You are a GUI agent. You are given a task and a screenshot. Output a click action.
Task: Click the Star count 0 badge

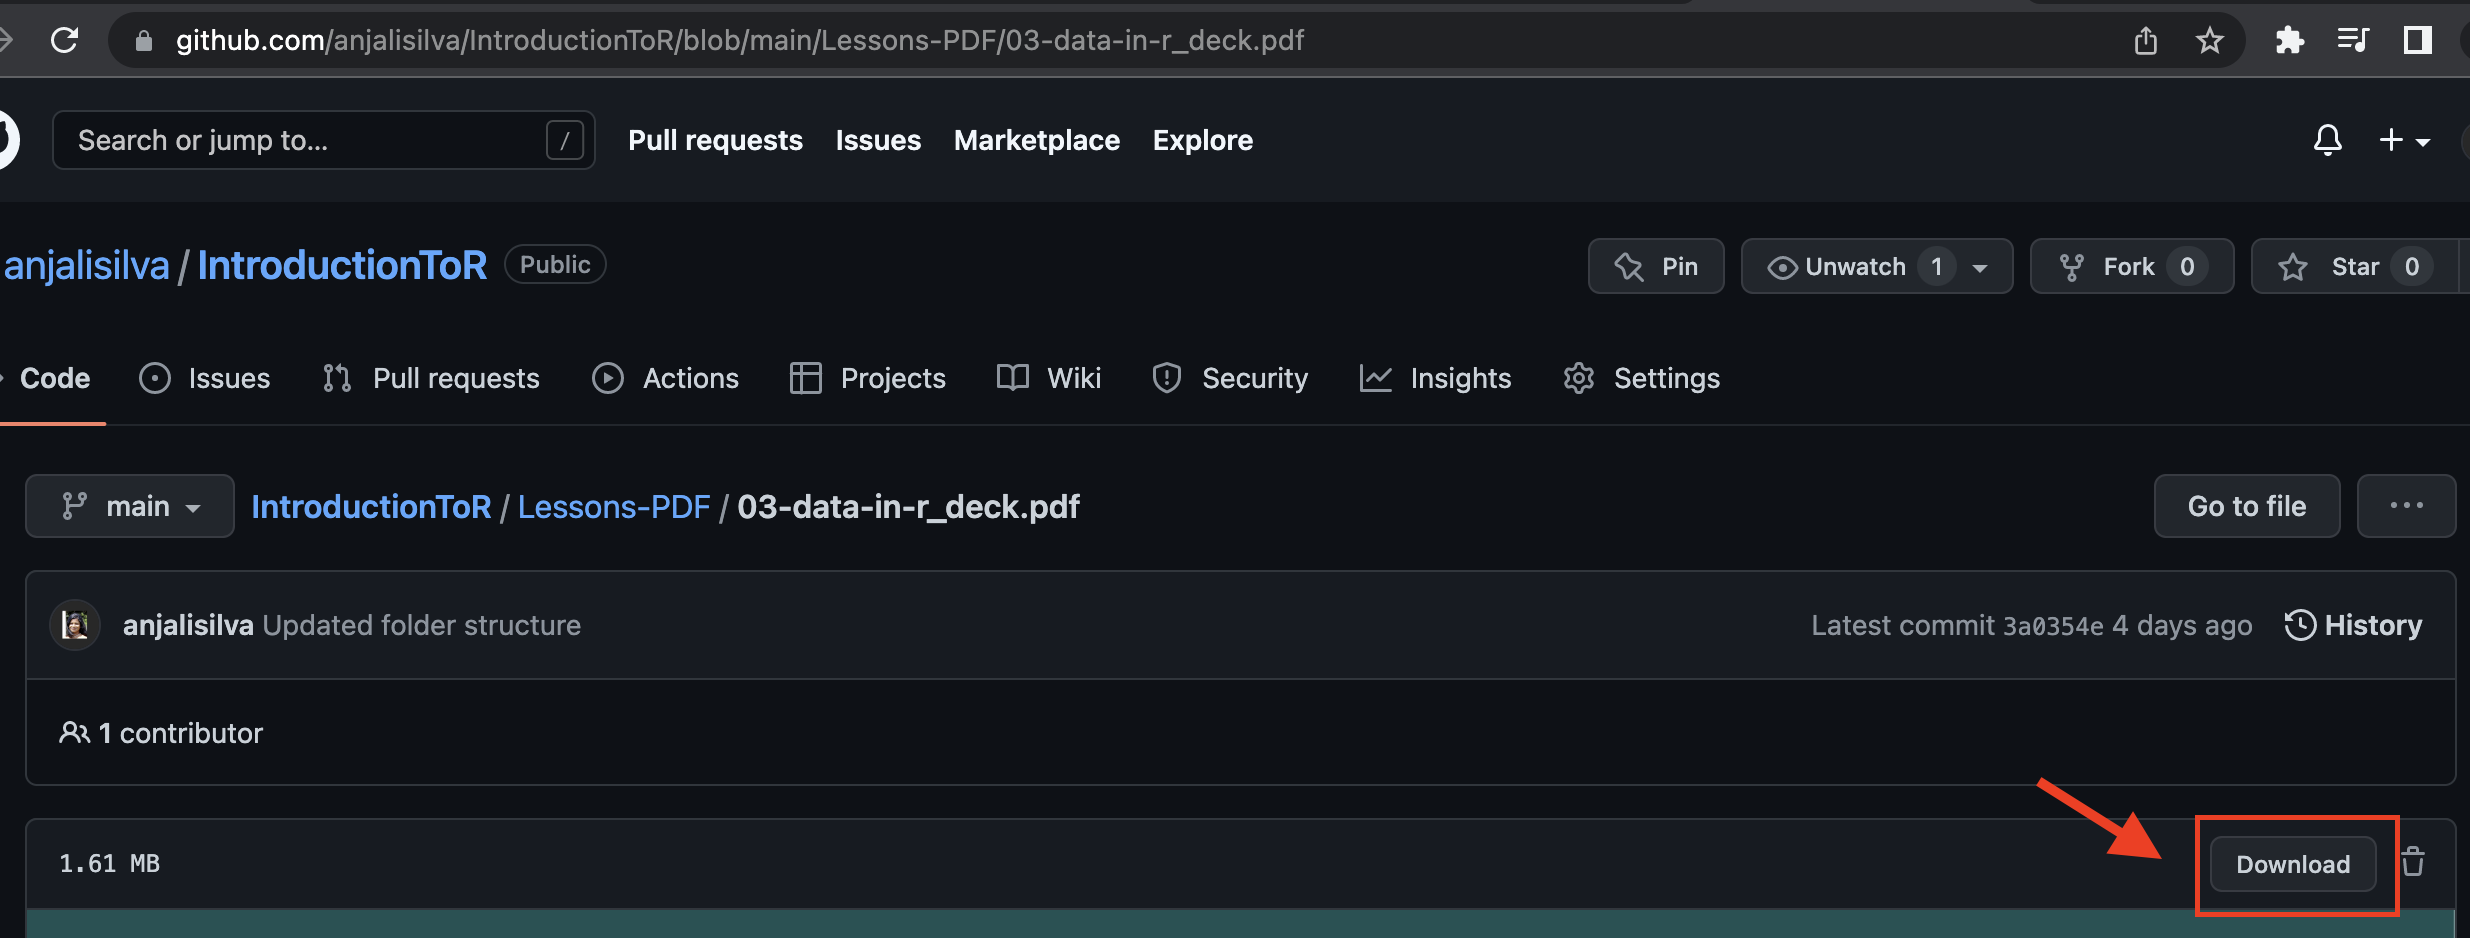[2411, 267]
